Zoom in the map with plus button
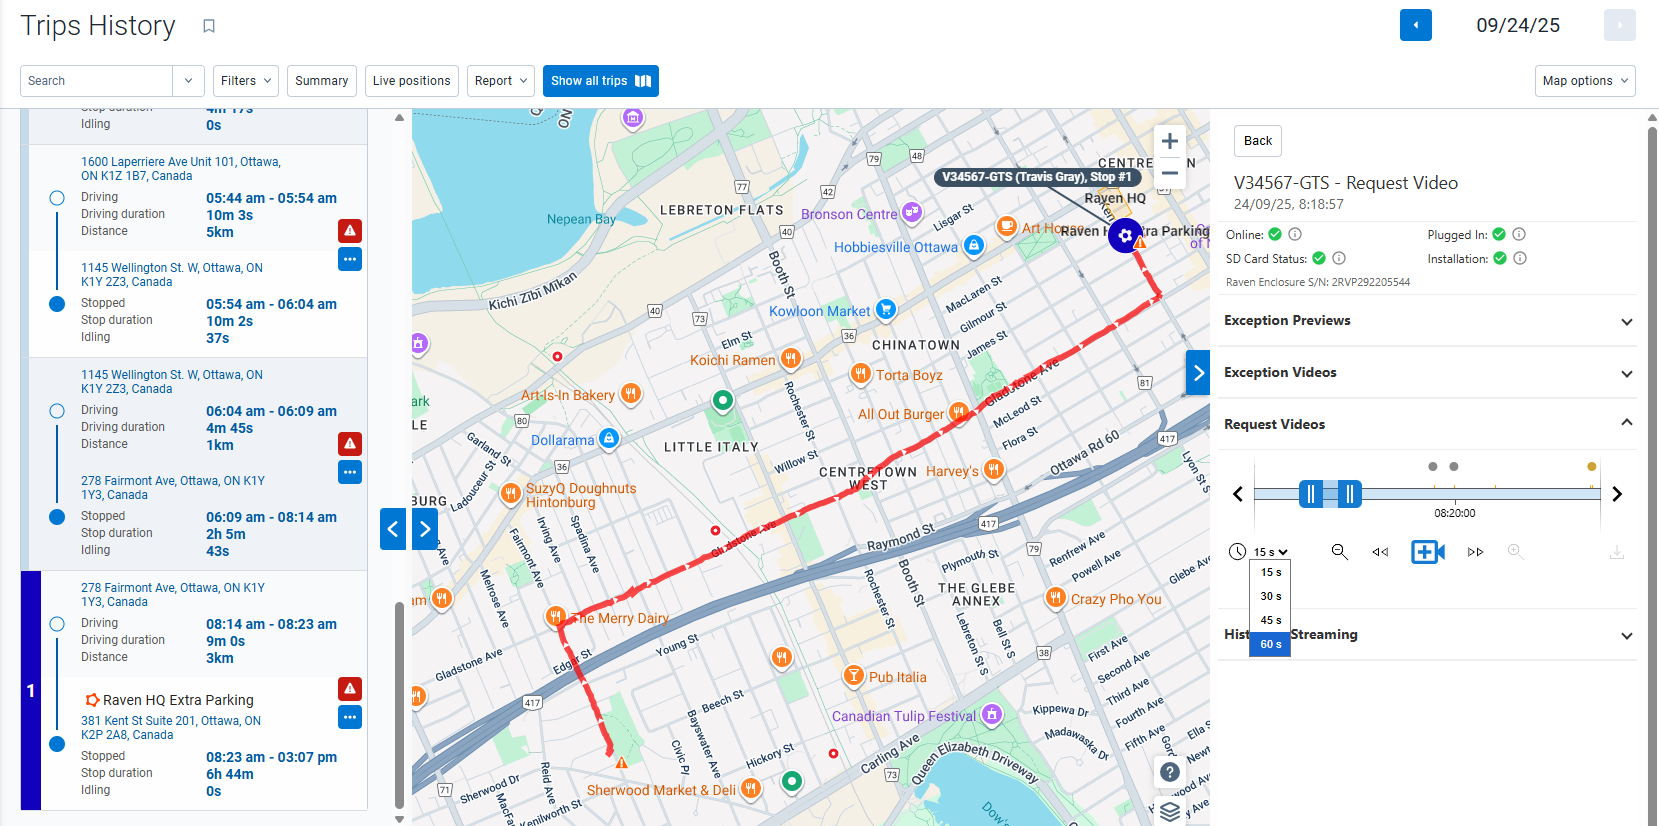 pyautogui.click(x=1170, y=141)
